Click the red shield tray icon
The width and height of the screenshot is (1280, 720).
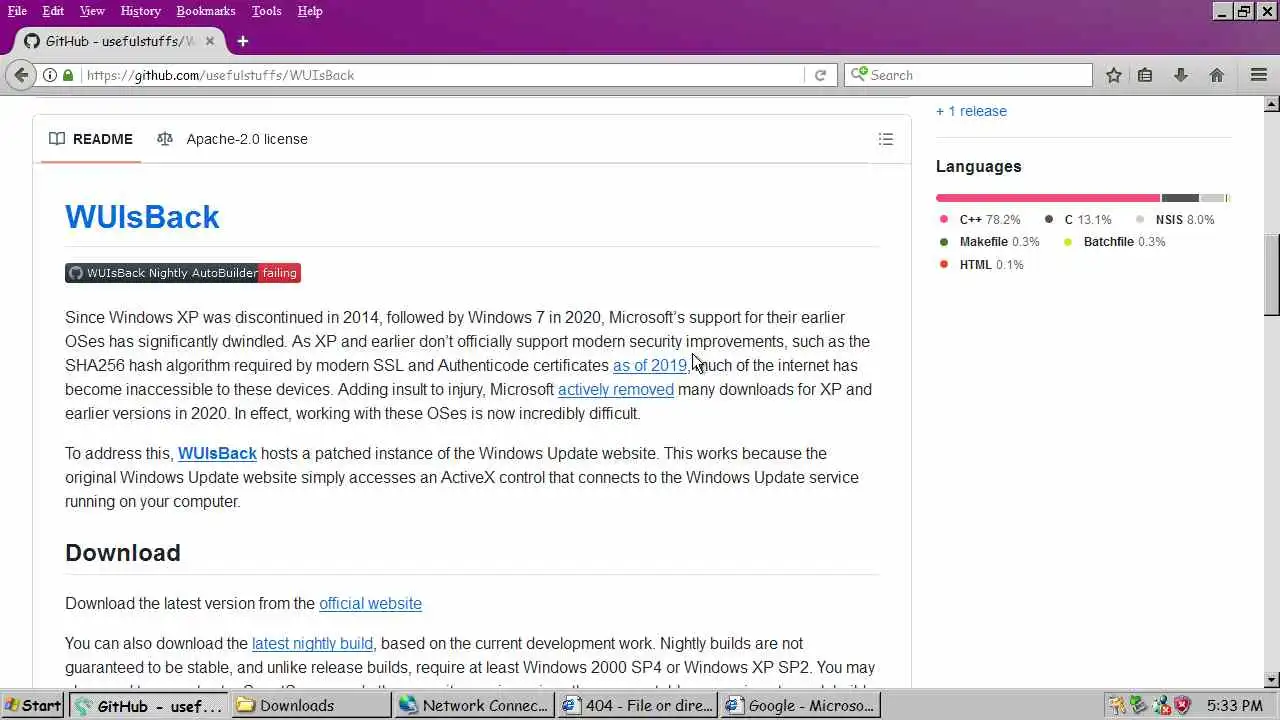point(1182,705)
